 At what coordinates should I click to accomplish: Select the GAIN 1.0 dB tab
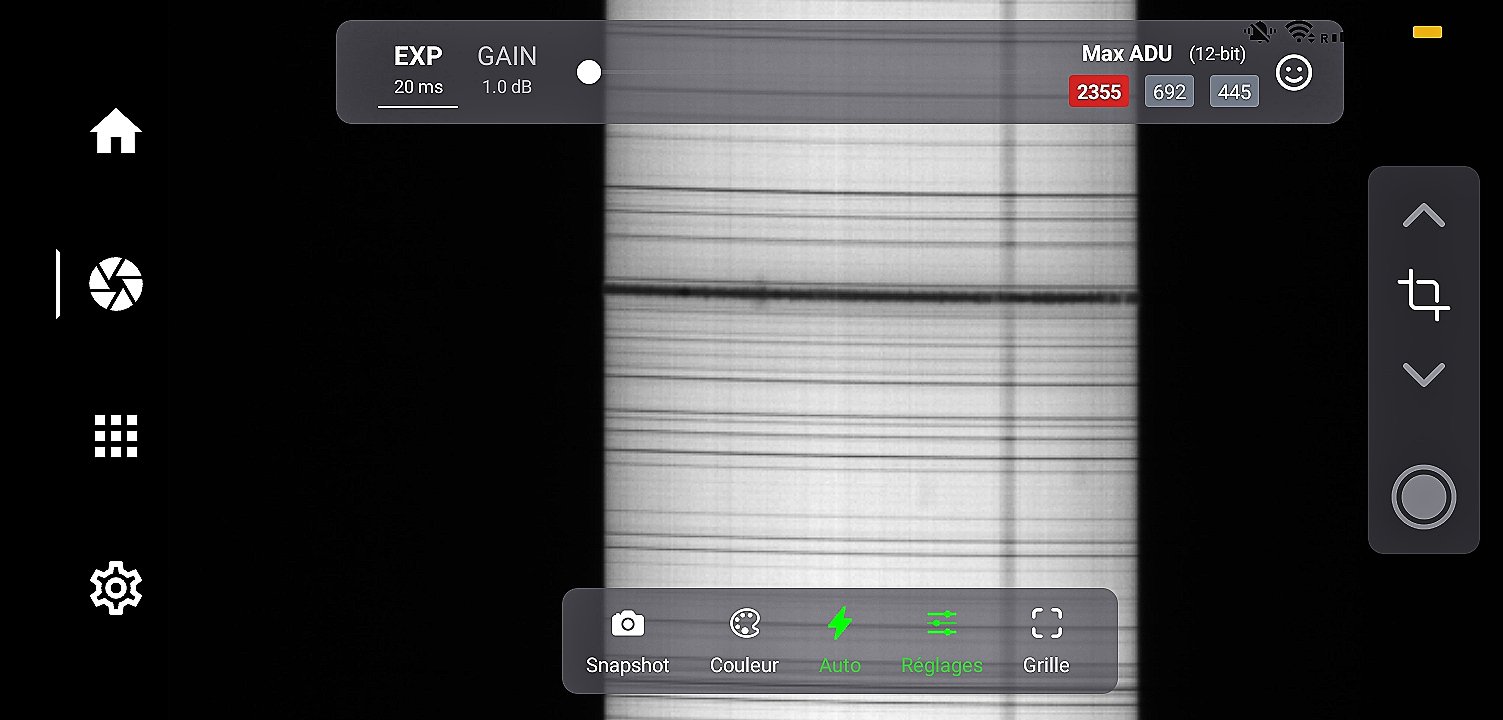(507, 71)
